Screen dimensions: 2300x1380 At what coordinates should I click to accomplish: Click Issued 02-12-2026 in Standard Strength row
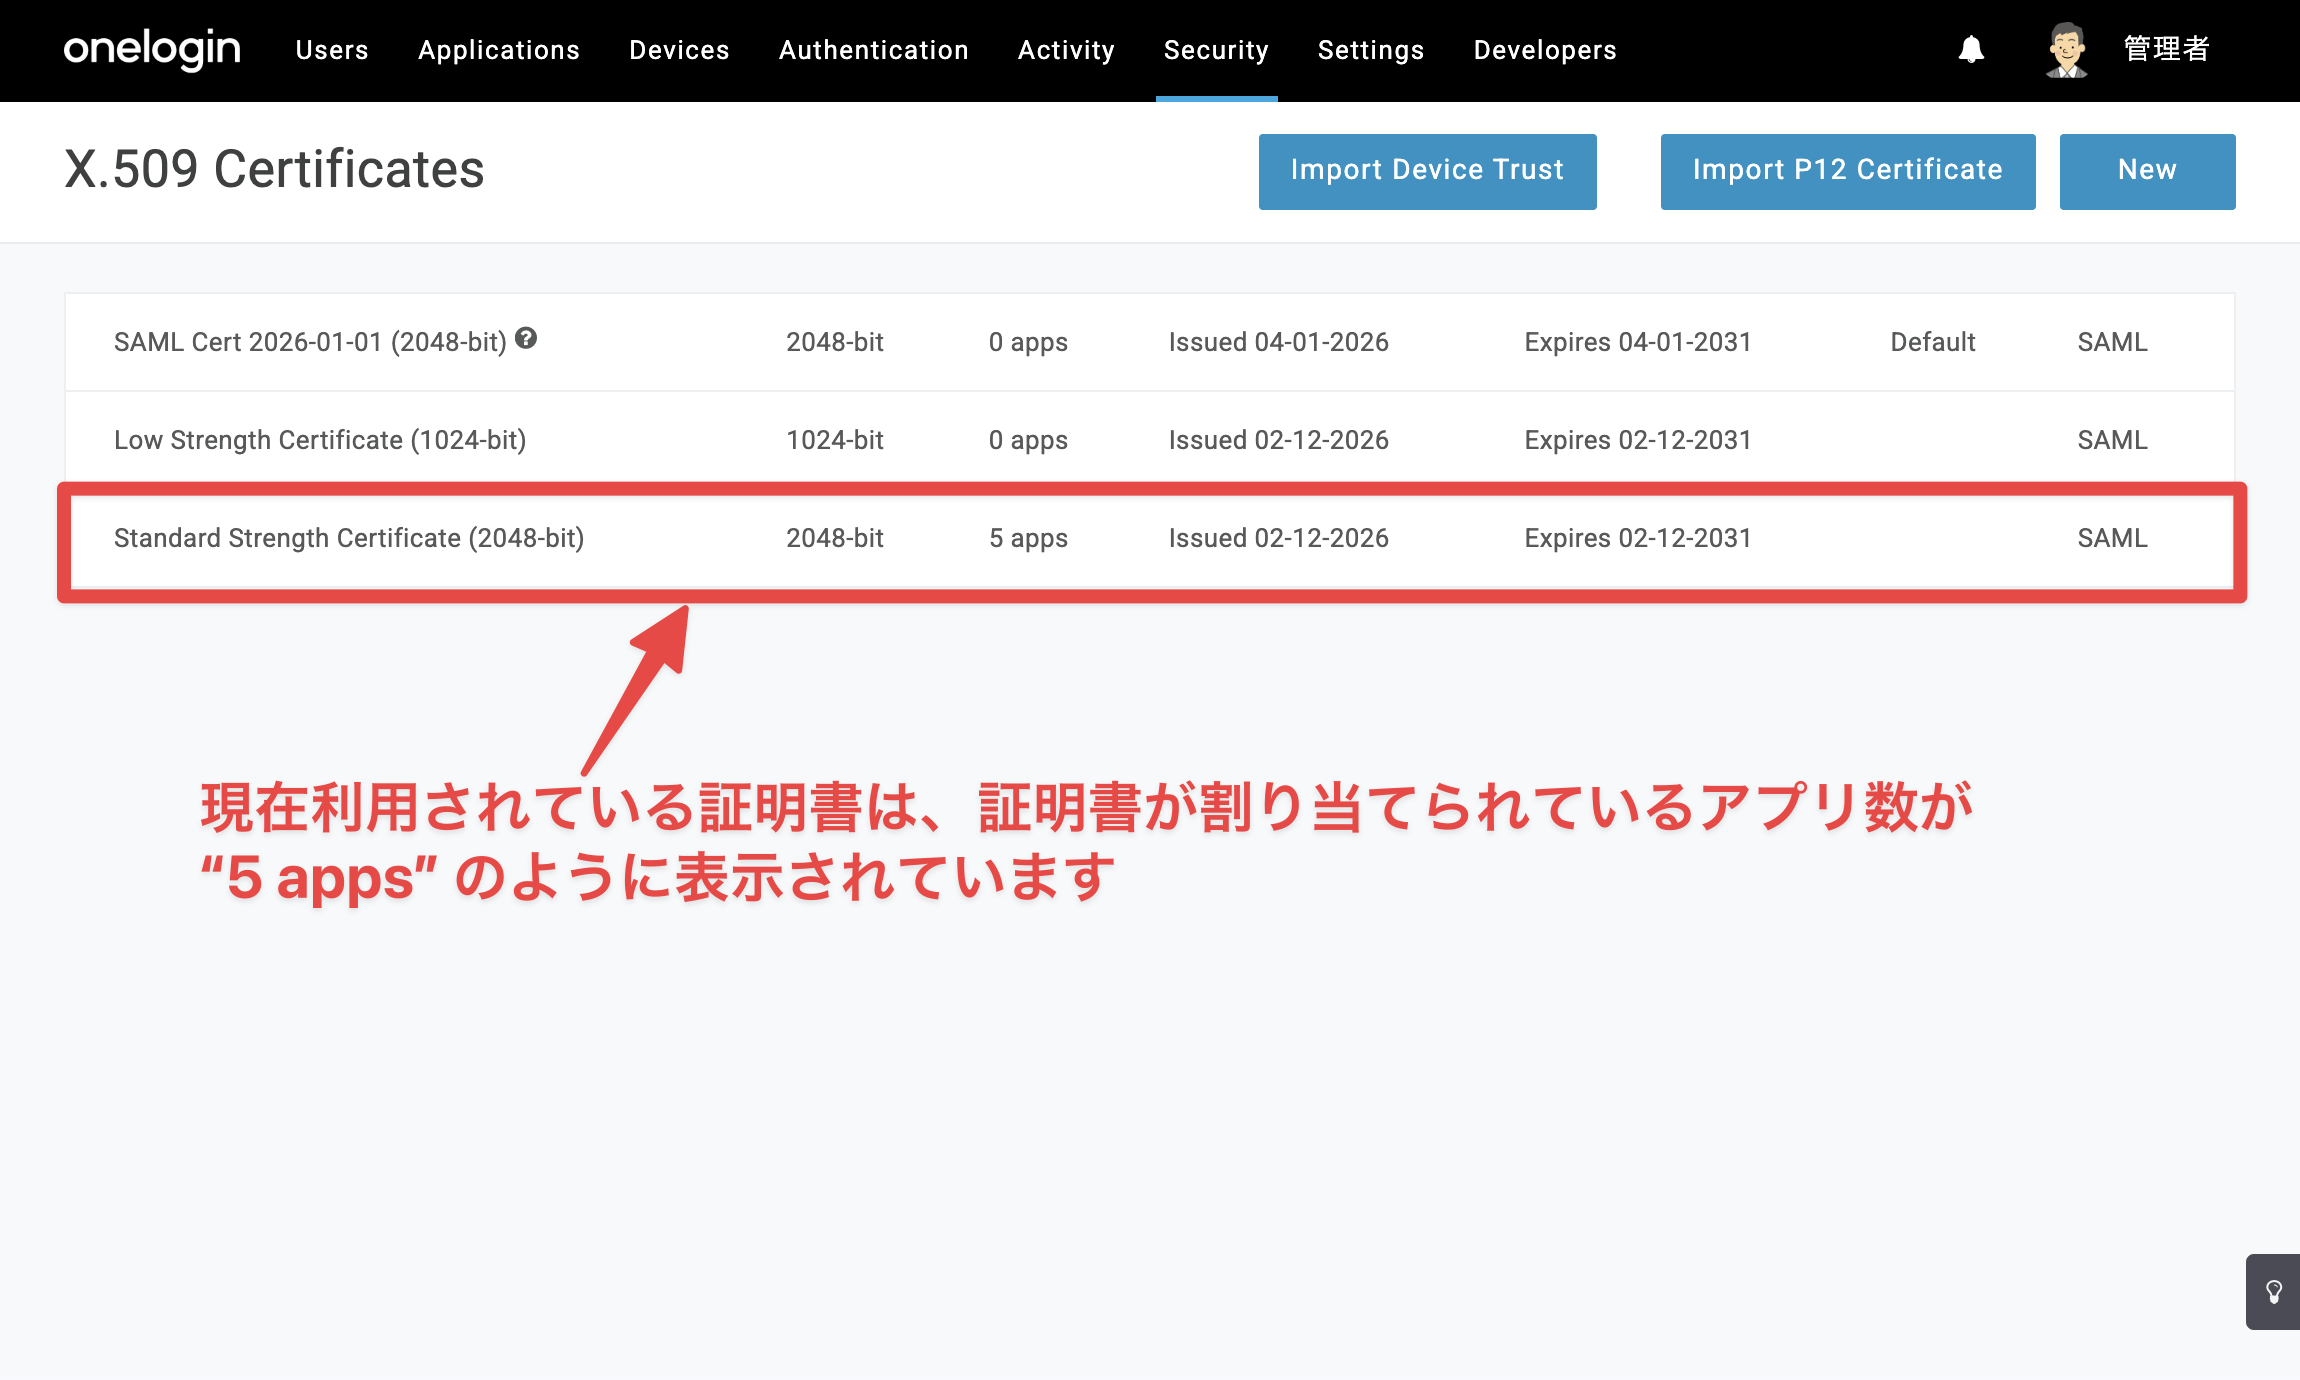click(x=1278, y=538)
